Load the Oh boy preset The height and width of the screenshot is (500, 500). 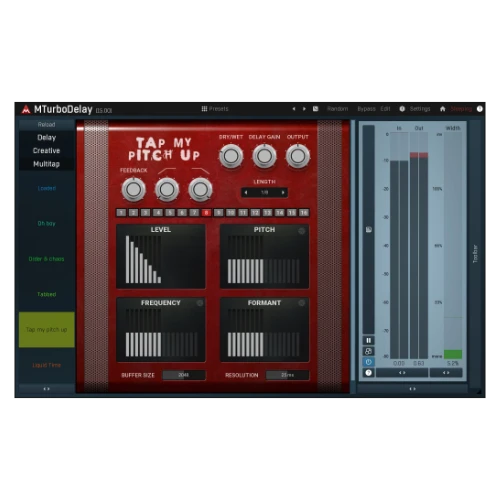tap(46, 224)
